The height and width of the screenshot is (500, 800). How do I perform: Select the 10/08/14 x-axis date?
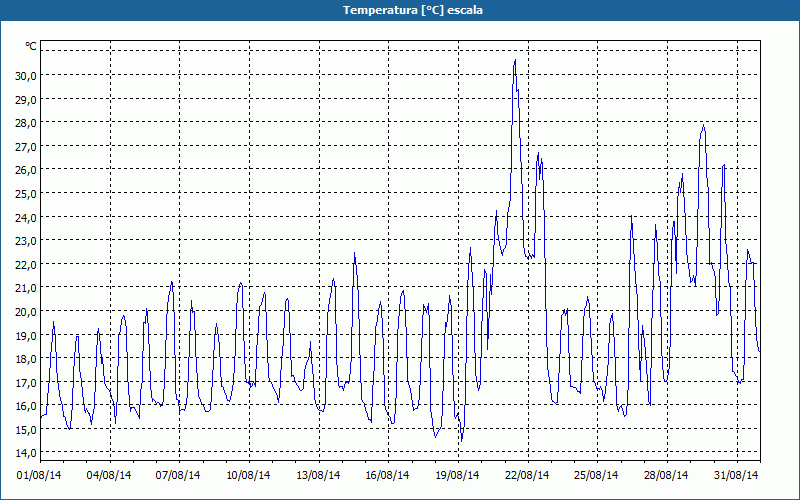point(249,474)
